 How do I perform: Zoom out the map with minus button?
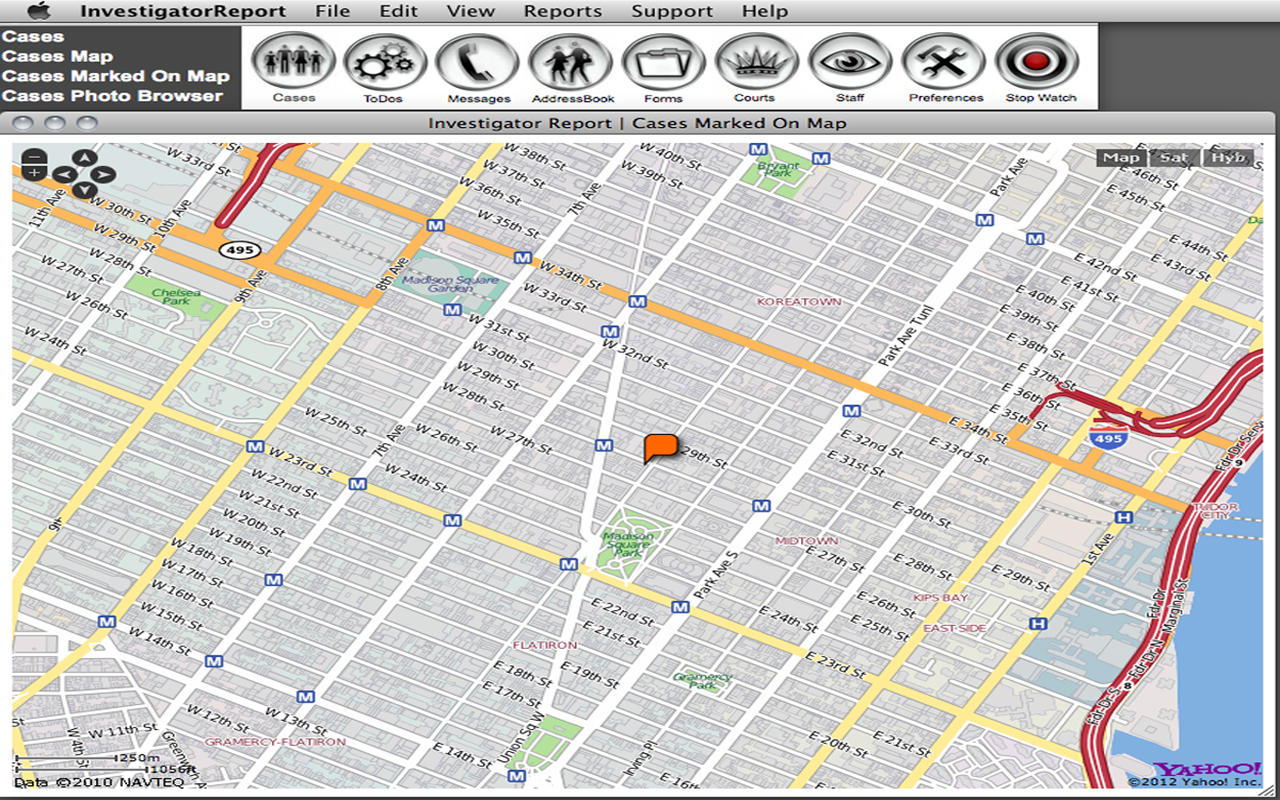coord(34,157)
